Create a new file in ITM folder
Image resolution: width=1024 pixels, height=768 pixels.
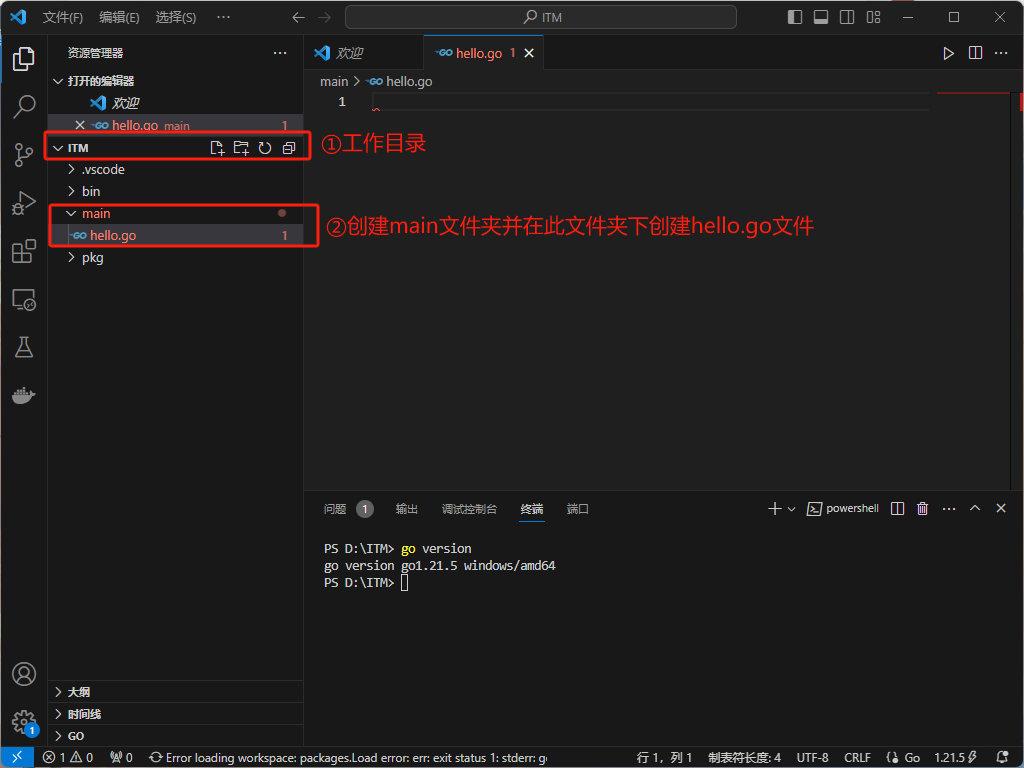217,148
